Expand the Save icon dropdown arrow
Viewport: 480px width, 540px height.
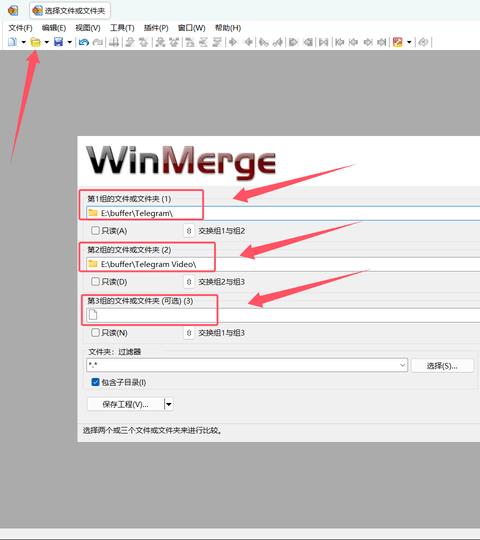click(70, 42)
